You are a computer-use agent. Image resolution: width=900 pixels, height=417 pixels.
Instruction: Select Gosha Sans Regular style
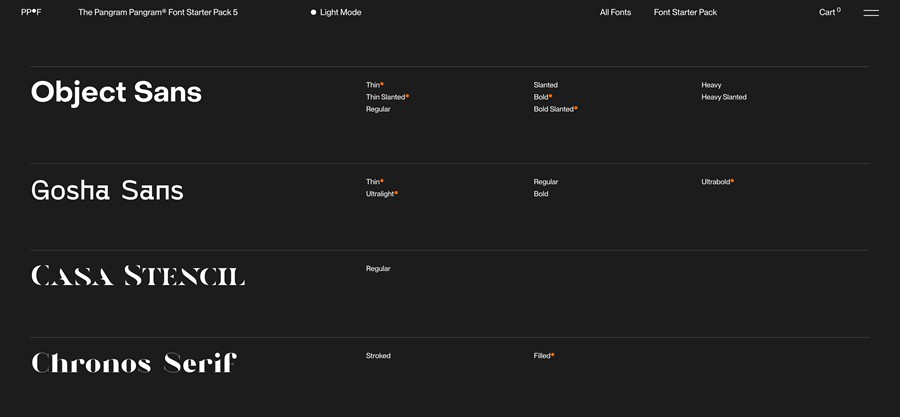tap(546, 182)
